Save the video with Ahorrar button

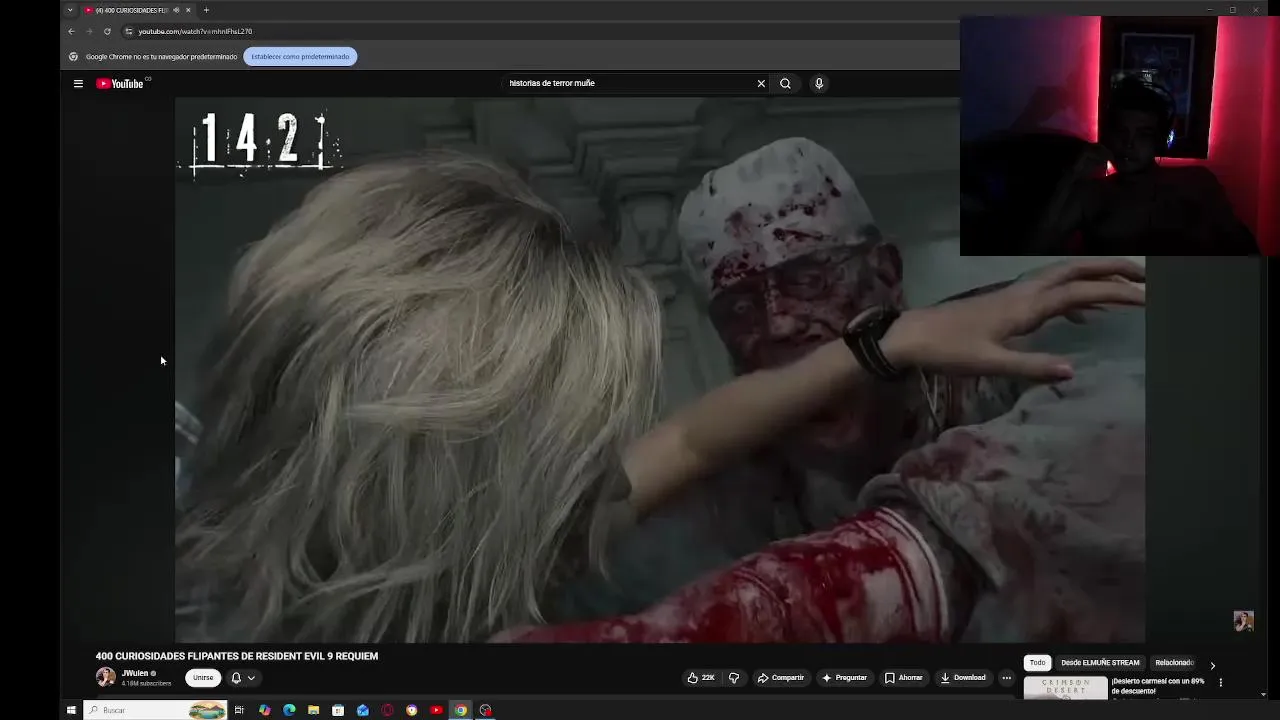tap(904, 678)
